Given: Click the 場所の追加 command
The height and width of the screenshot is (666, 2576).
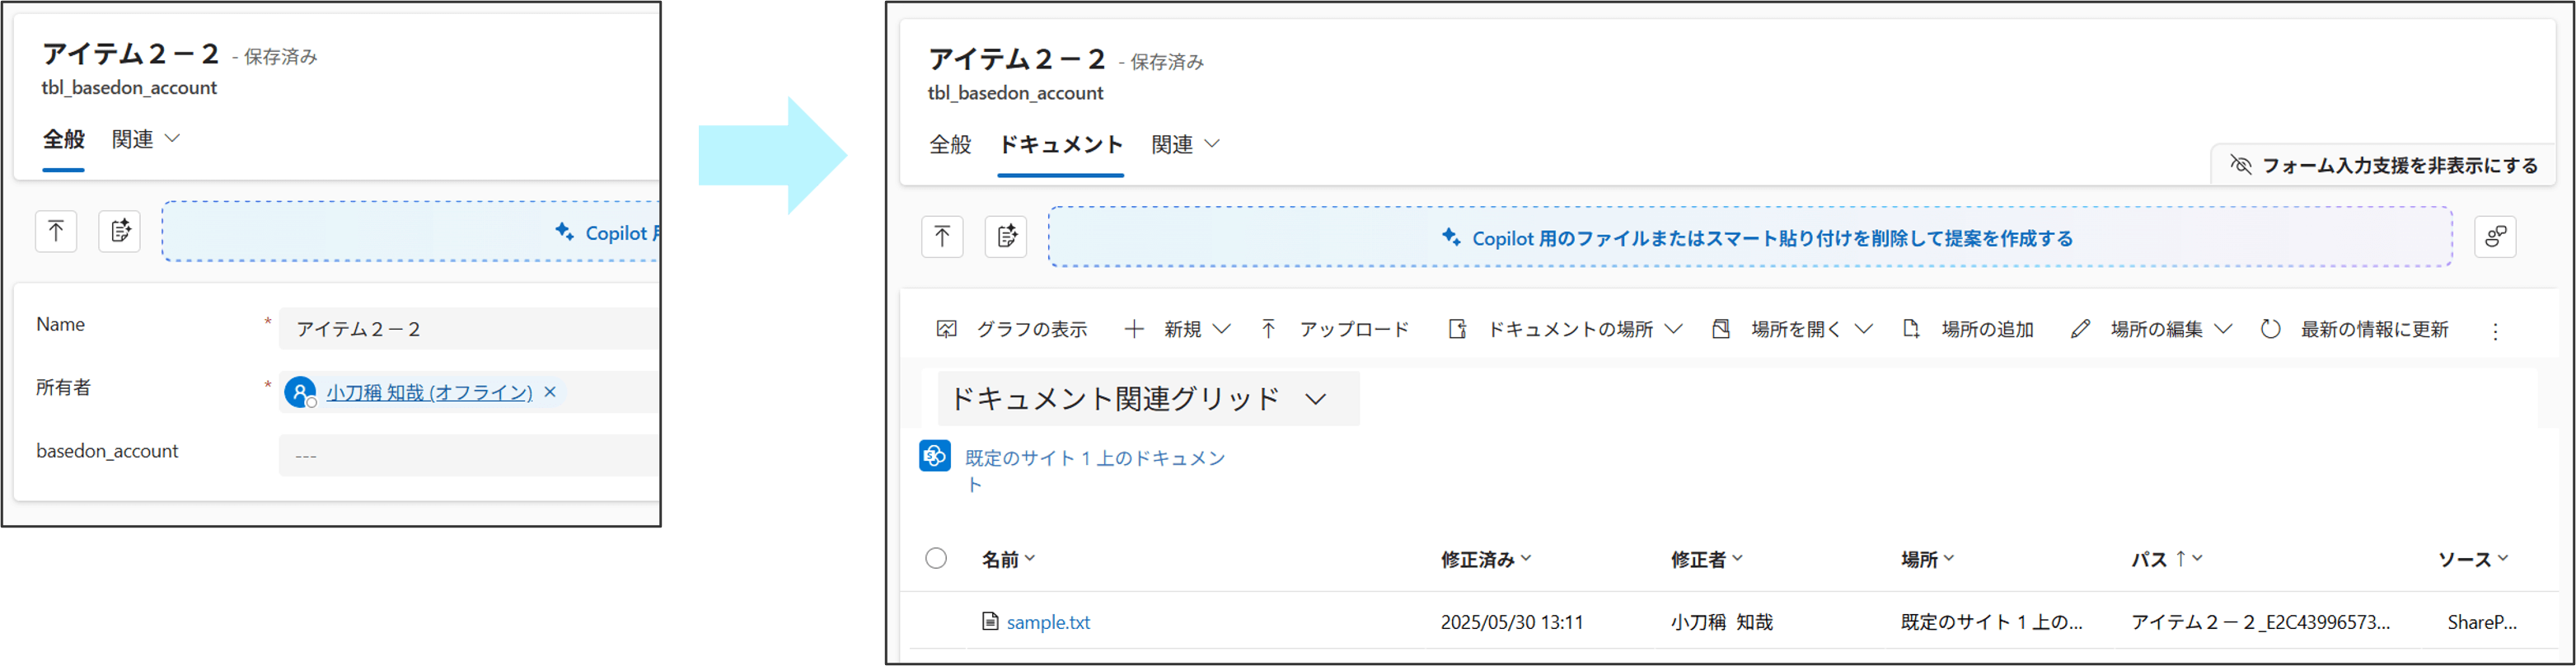Looking at the screenshot, I should (x=1968, y=329).
